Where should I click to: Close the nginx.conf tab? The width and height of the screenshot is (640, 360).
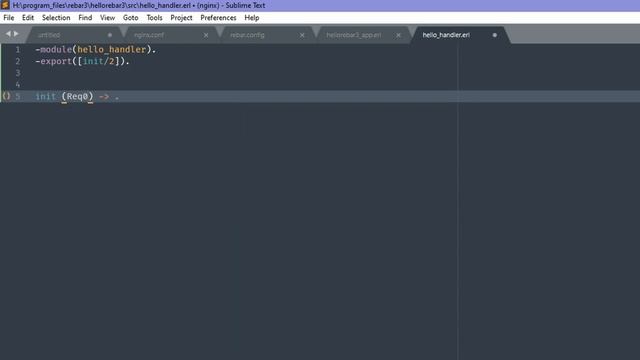click(x=206, y=36)
